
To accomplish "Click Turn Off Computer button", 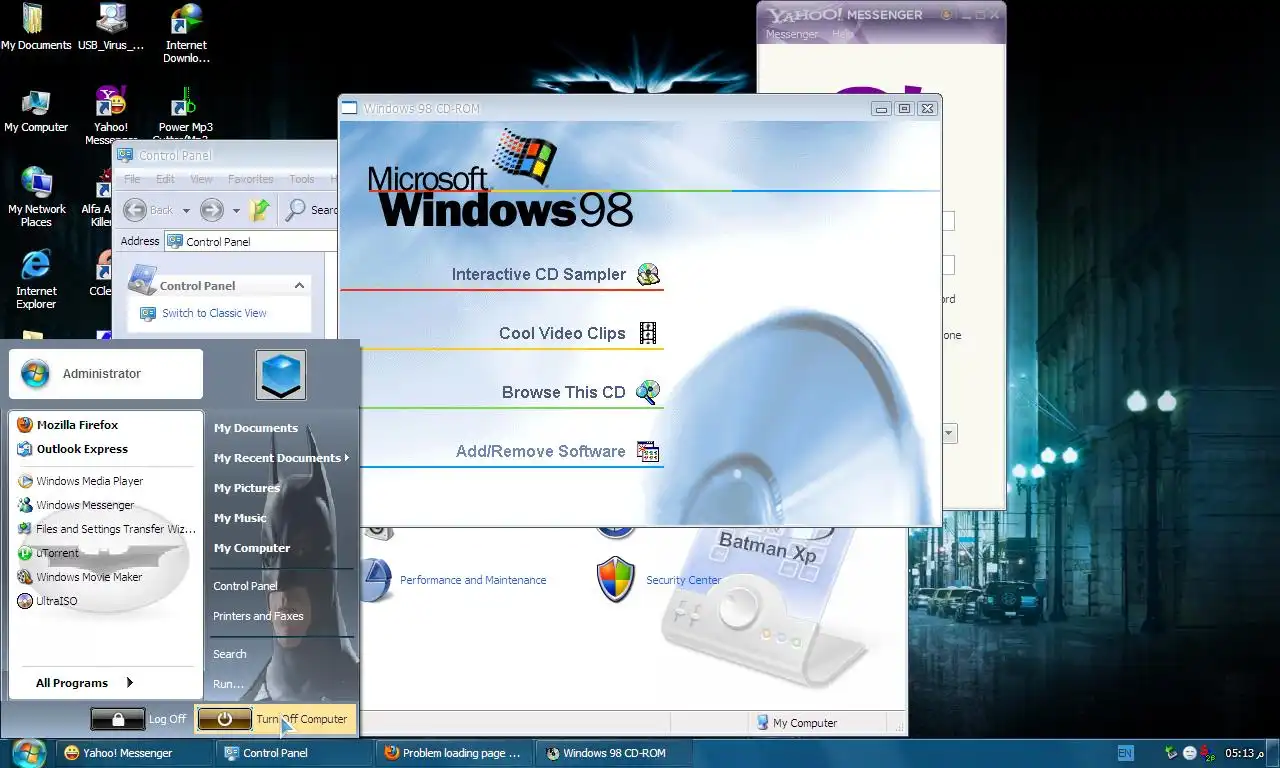I will click(275, 719).
